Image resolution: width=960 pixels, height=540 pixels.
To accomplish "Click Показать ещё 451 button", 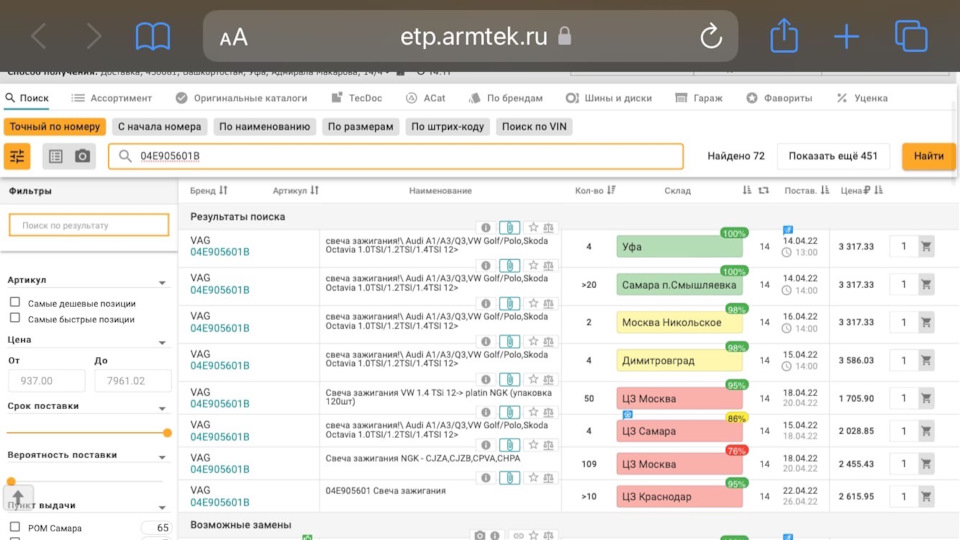I will [x=833, y=156].
